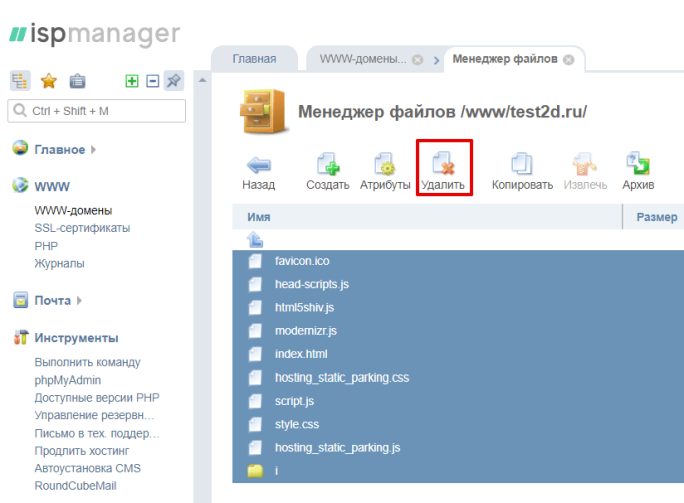Image resolution: width=684 pixels, height=503 pixels.
Task: Select the hosting_static_parking.css file row
Action: (458, 378)
